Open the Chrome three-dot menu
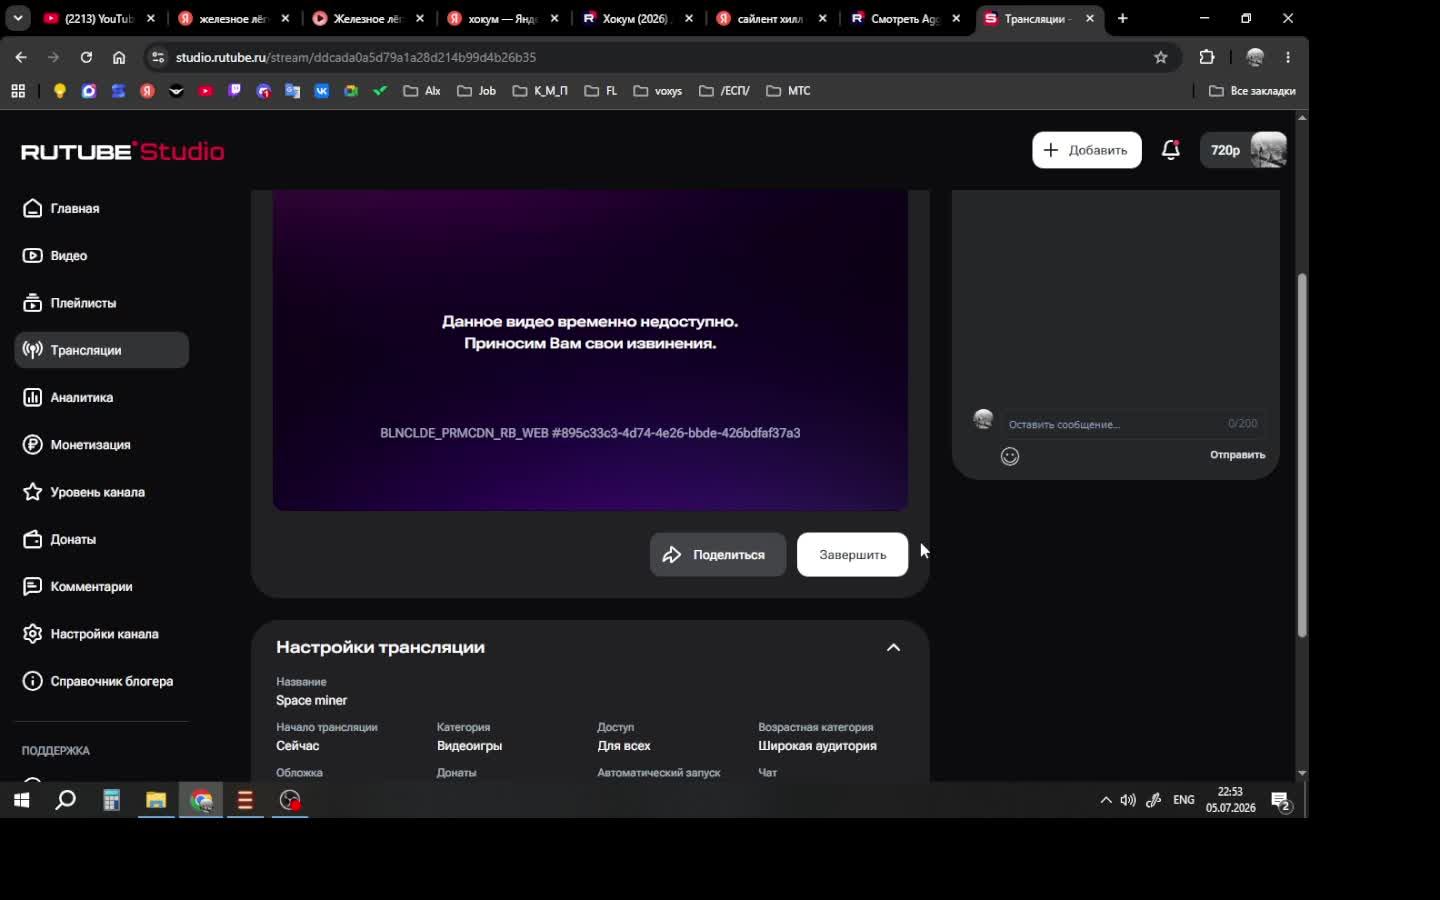The width and height of the screenshot is (1440, 900). click(1288, 57)
